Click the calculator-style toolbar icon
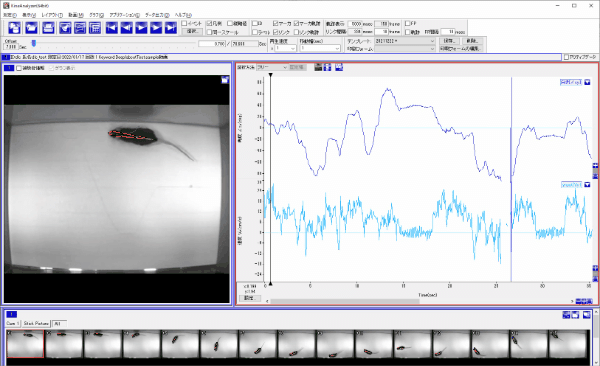 pos(95,28)
